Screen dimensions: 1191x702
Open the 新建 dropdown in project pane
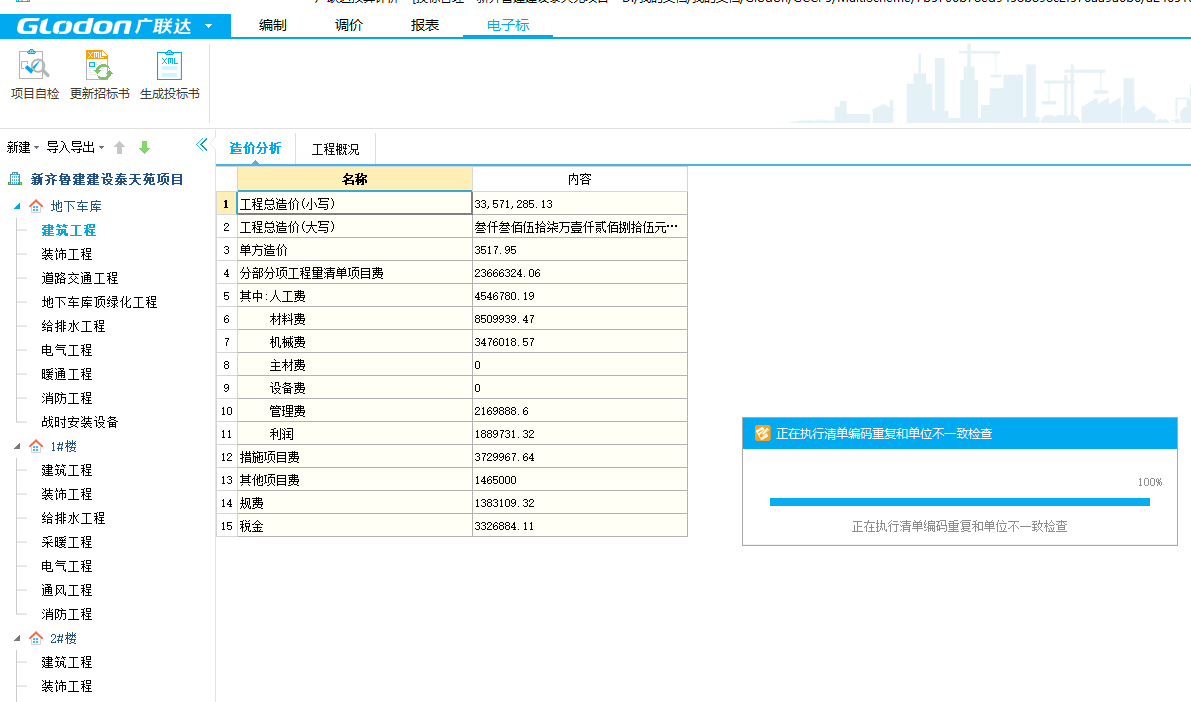coord(23,147)
